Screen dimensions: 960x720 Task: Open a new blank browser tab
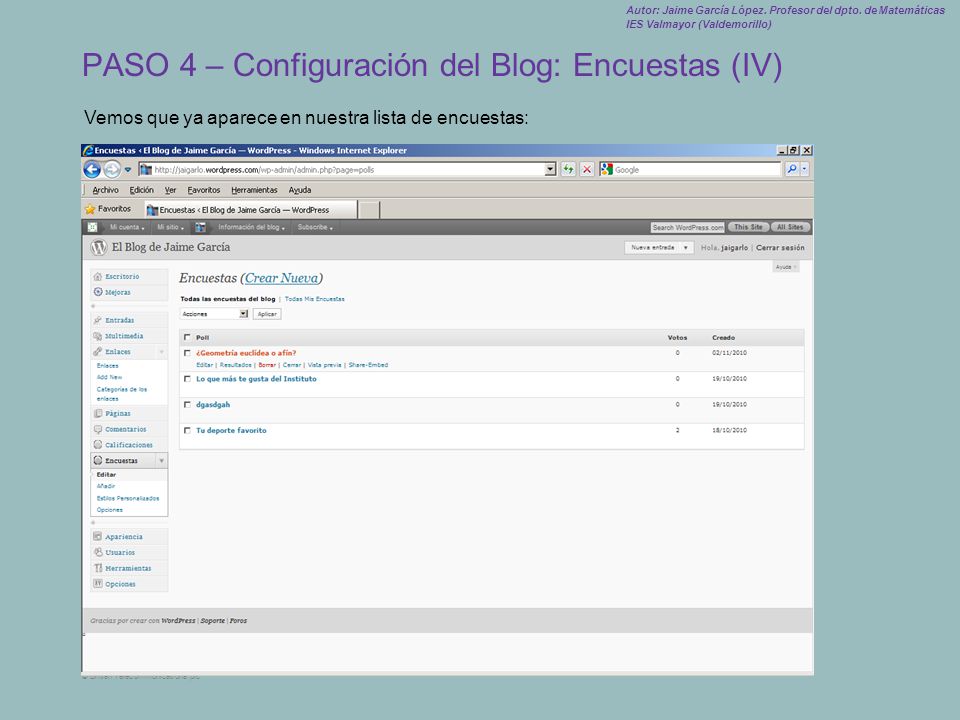click(x=369, y=210)
